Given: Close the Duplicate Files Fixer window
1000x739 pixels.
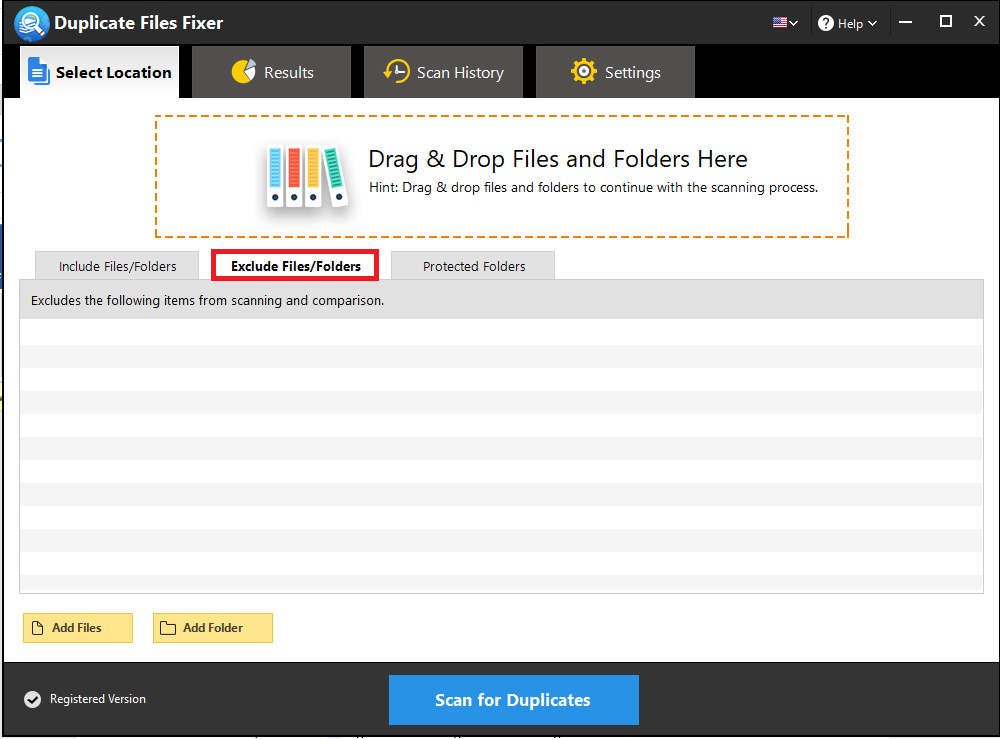Looking at the screenshot, I should point(980,22).
